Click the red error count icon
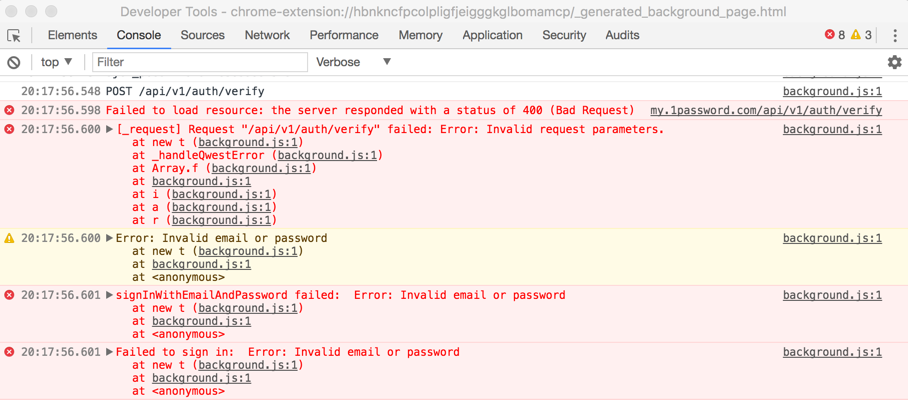 coord(830,35)
